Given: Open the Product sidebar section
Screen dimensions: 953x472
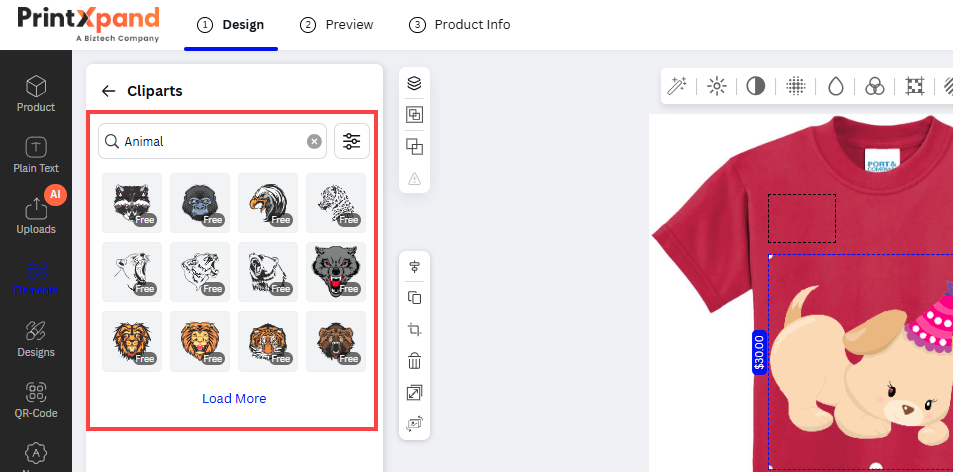Looking at the screenshot, I should (36, 93).
